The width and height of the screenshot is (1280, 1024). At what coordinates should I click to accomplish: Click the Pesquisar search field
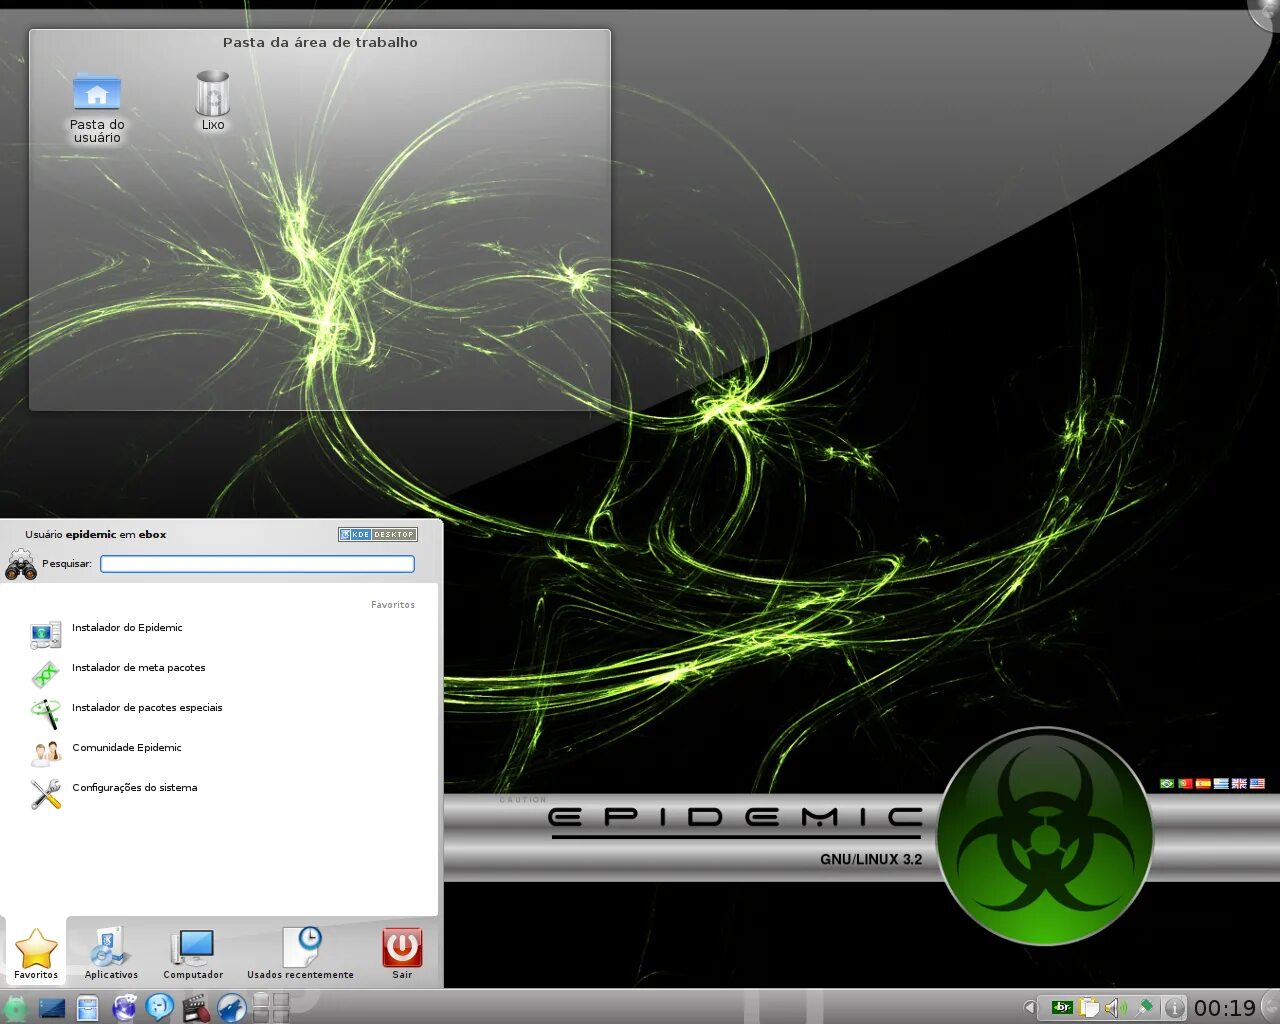click(257, 564)
